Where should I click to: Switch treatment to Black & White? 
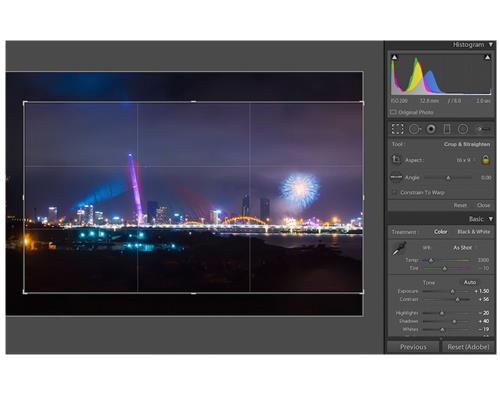[474, 232]
